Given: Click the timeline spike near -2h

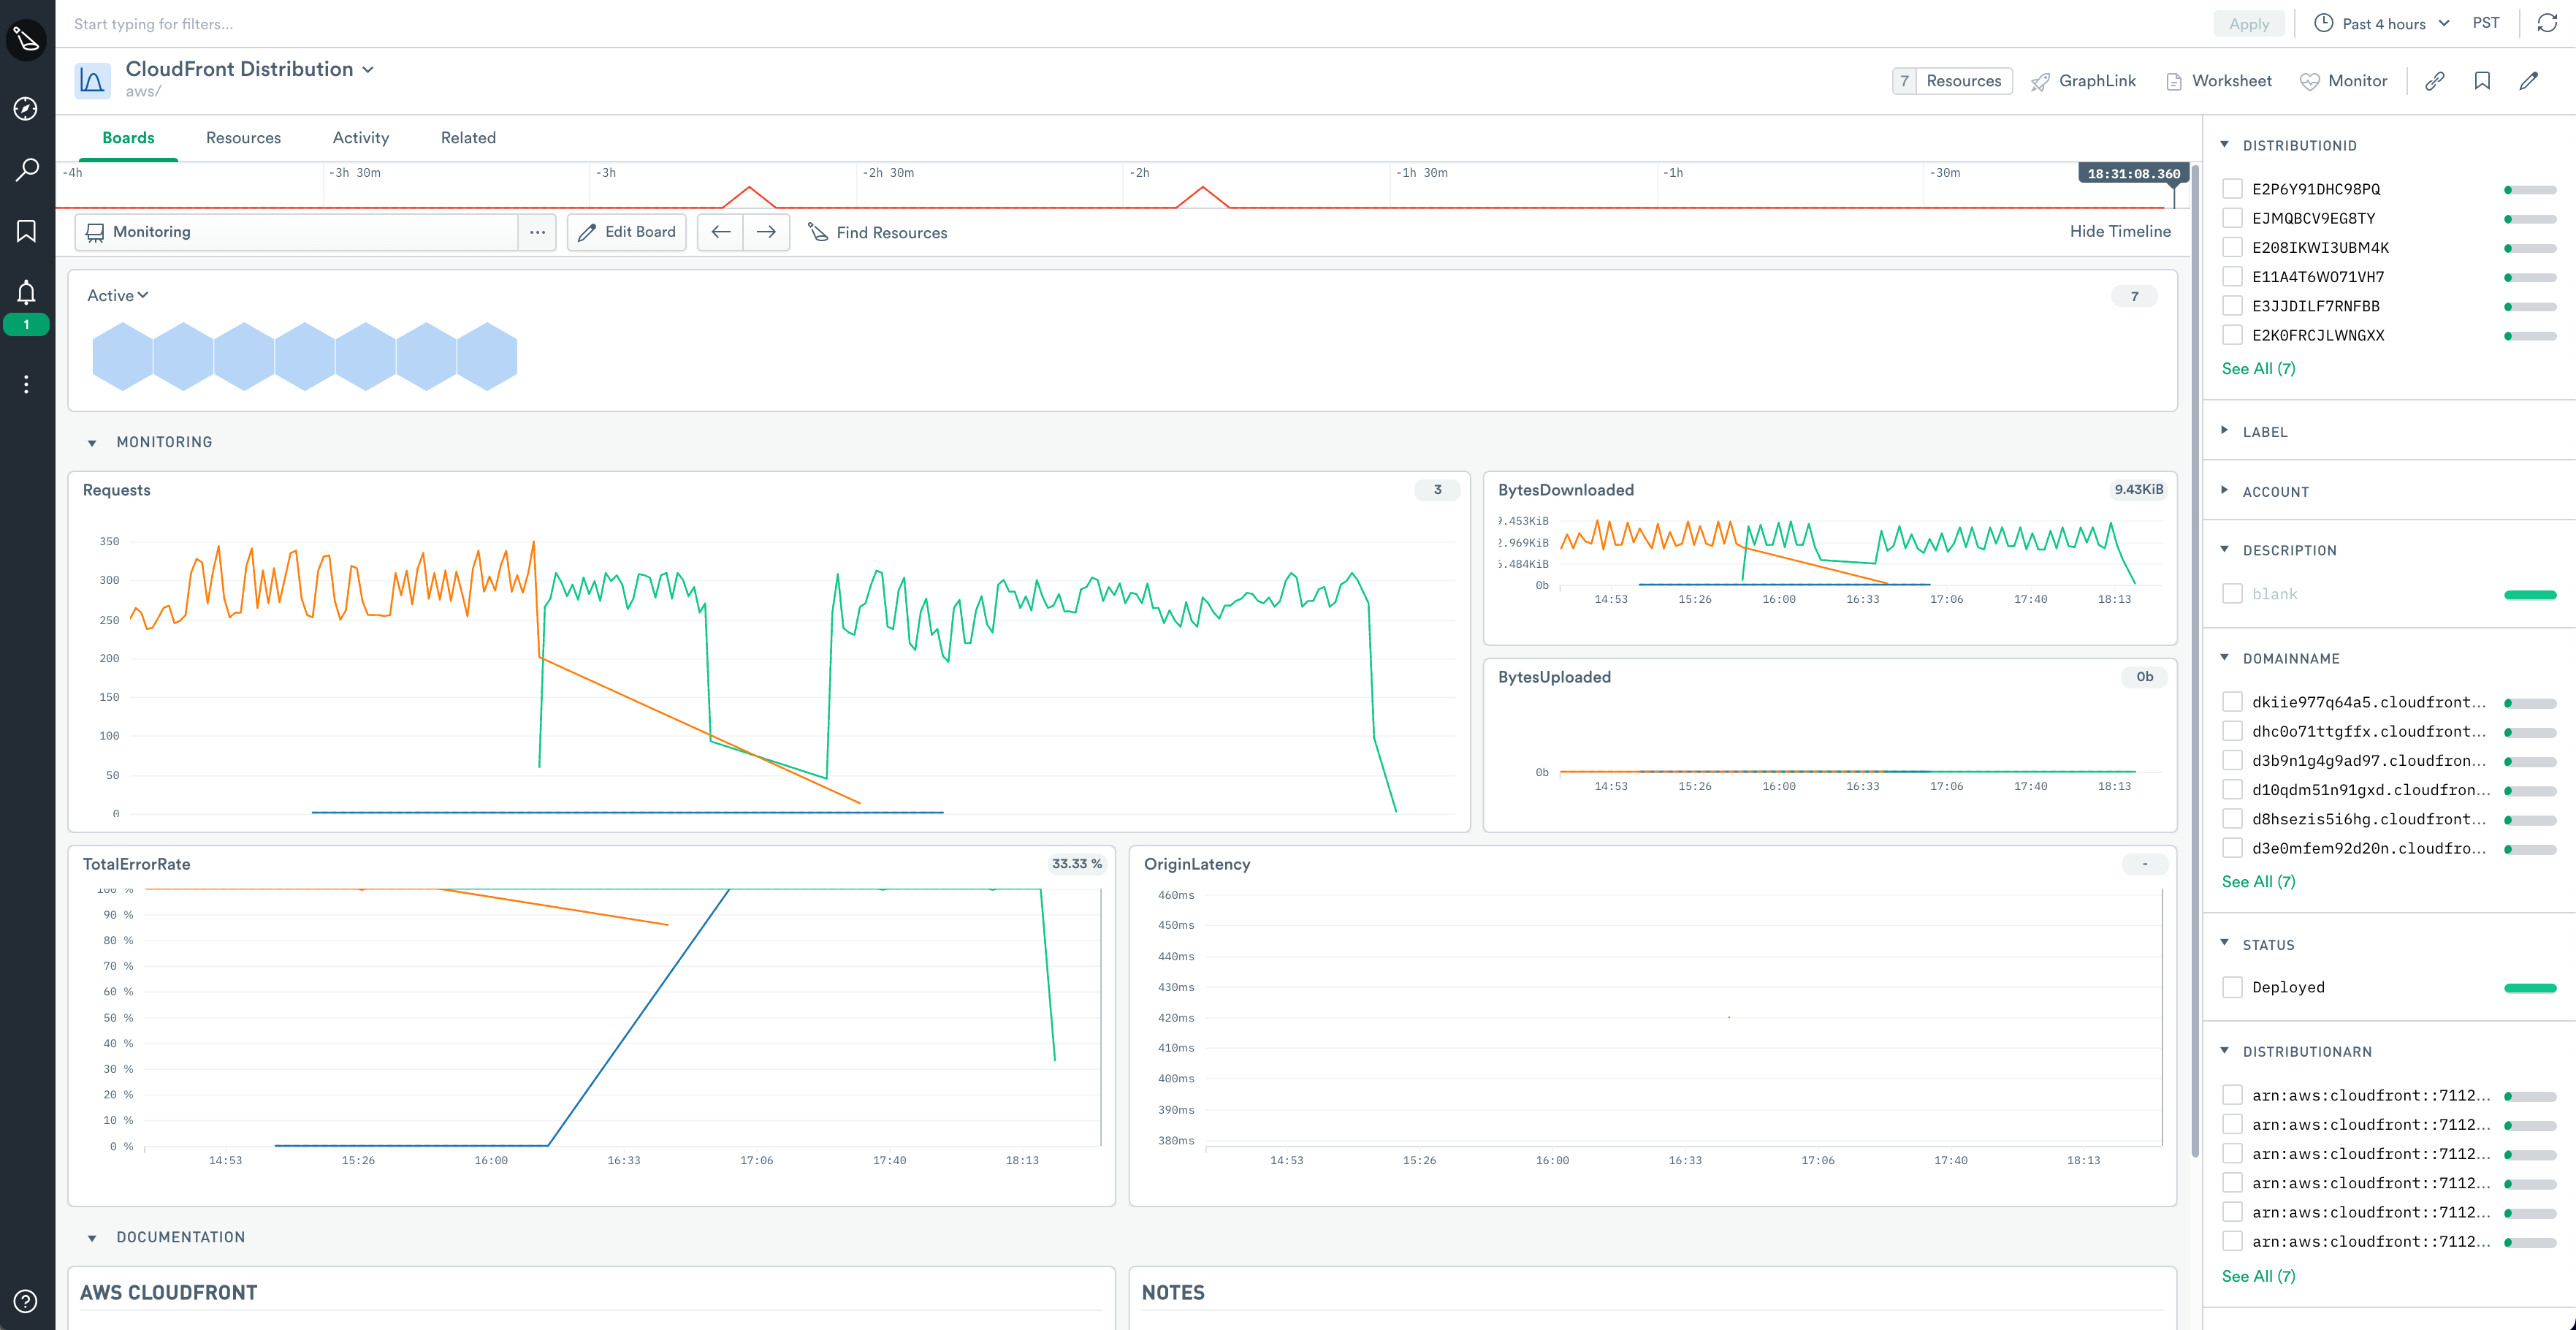Looking at the screenshot, I should pos(1202,197).
